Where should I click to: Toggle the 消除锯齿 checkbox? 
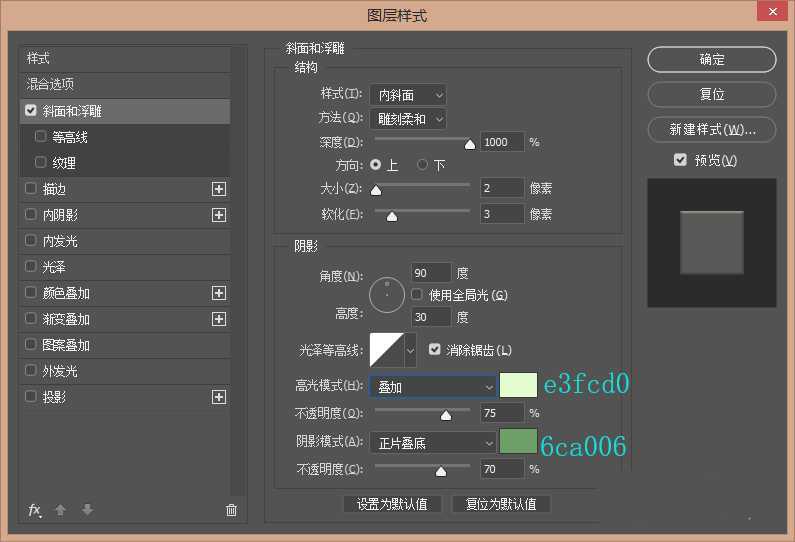click(x=434, y=350)
